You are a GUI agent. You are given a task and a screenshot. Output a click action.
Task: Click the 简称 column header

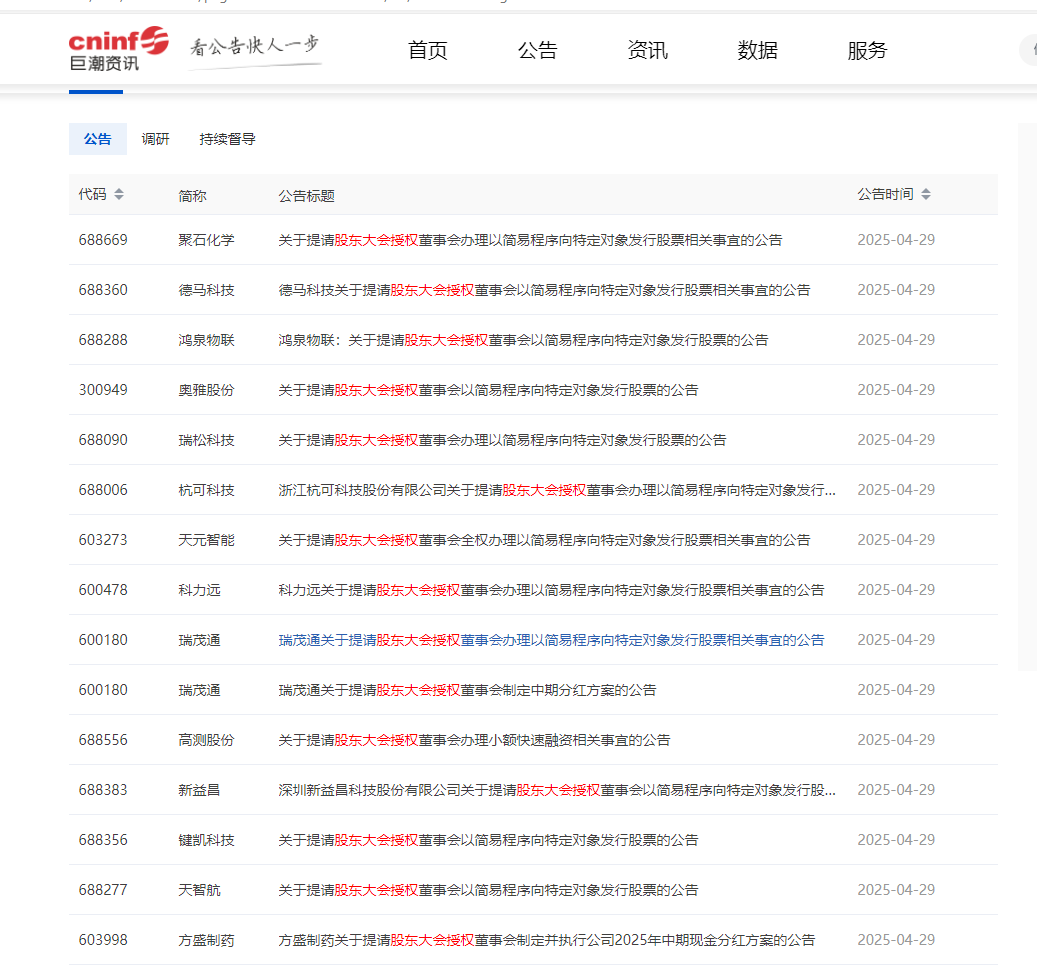tap(192, 196)
